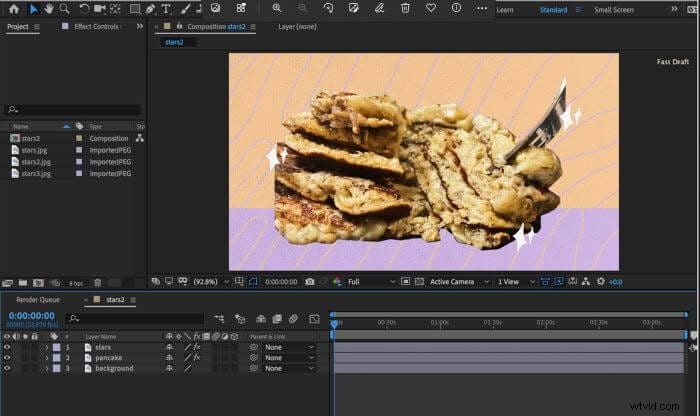Open the Full resolution dropdown

tap(371, 282)
